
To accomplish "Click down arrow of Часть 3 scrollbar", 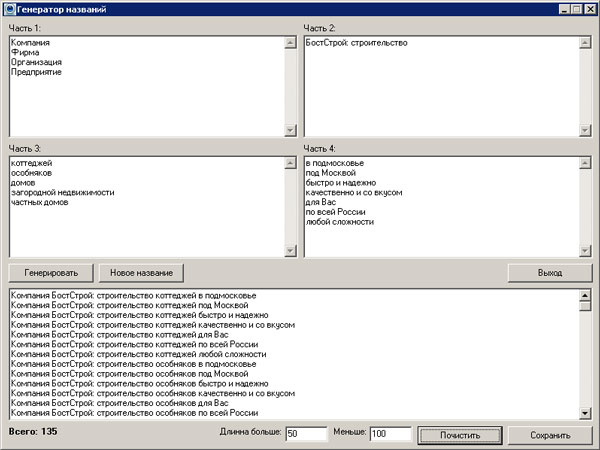I will 290,250.
